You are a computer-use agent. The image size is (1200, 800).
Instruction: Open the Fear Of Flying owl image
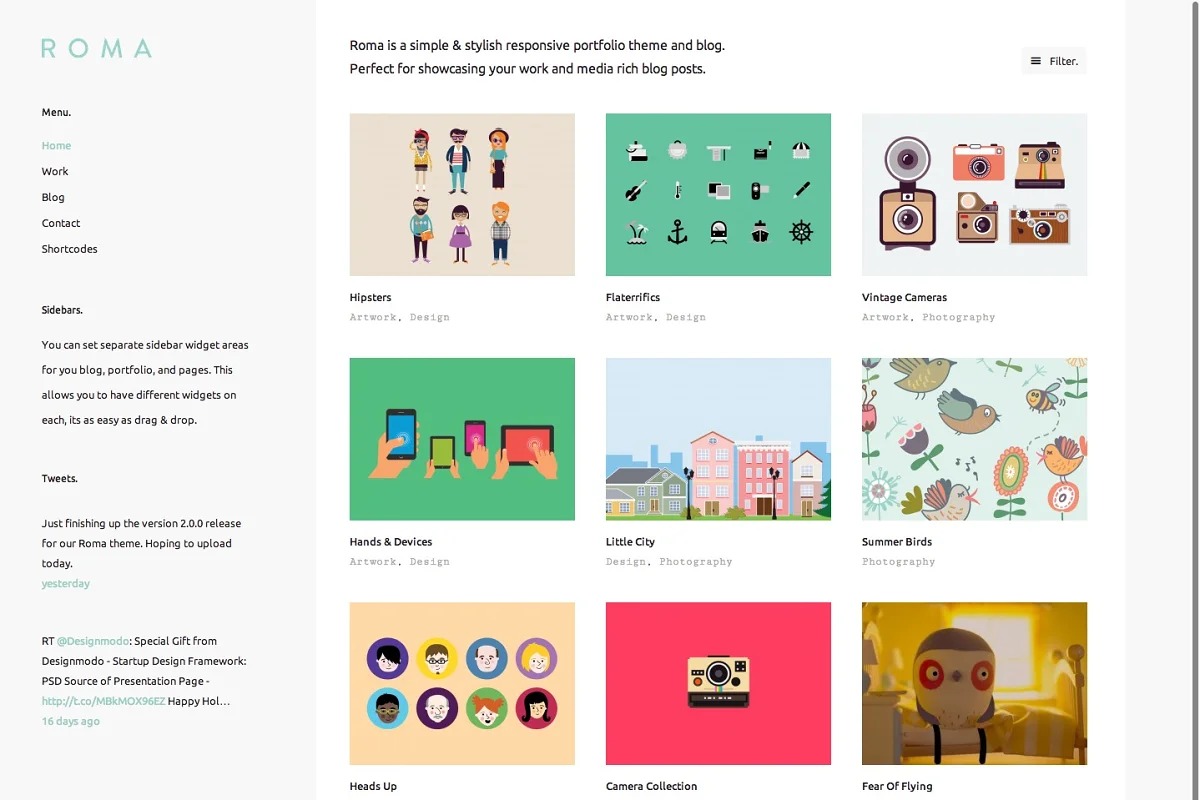pyautogui.click(x=974, y=683)
